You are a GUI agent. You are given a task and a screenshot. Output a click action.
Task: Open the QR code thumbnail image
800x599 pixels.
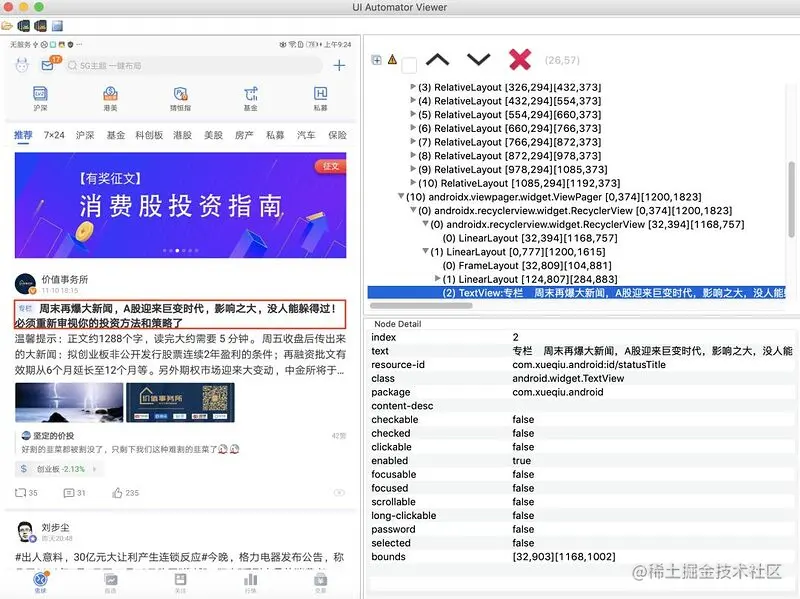click(180, 403)
